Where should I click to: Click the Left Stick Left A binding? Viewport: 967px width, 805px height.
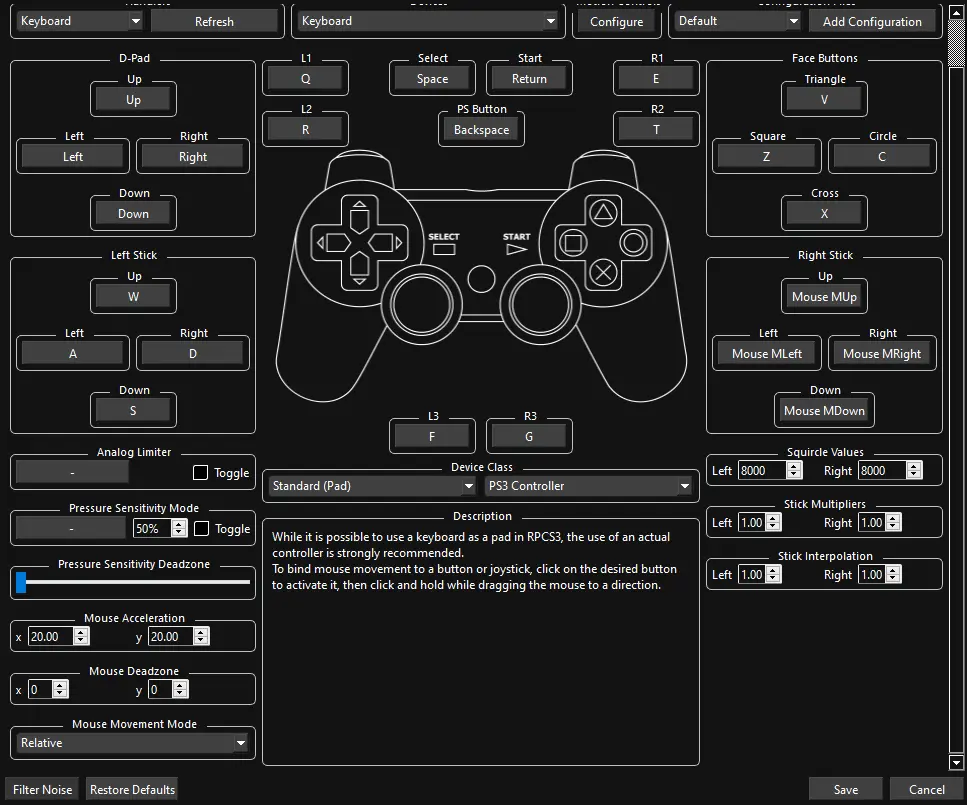coord(73,353)
